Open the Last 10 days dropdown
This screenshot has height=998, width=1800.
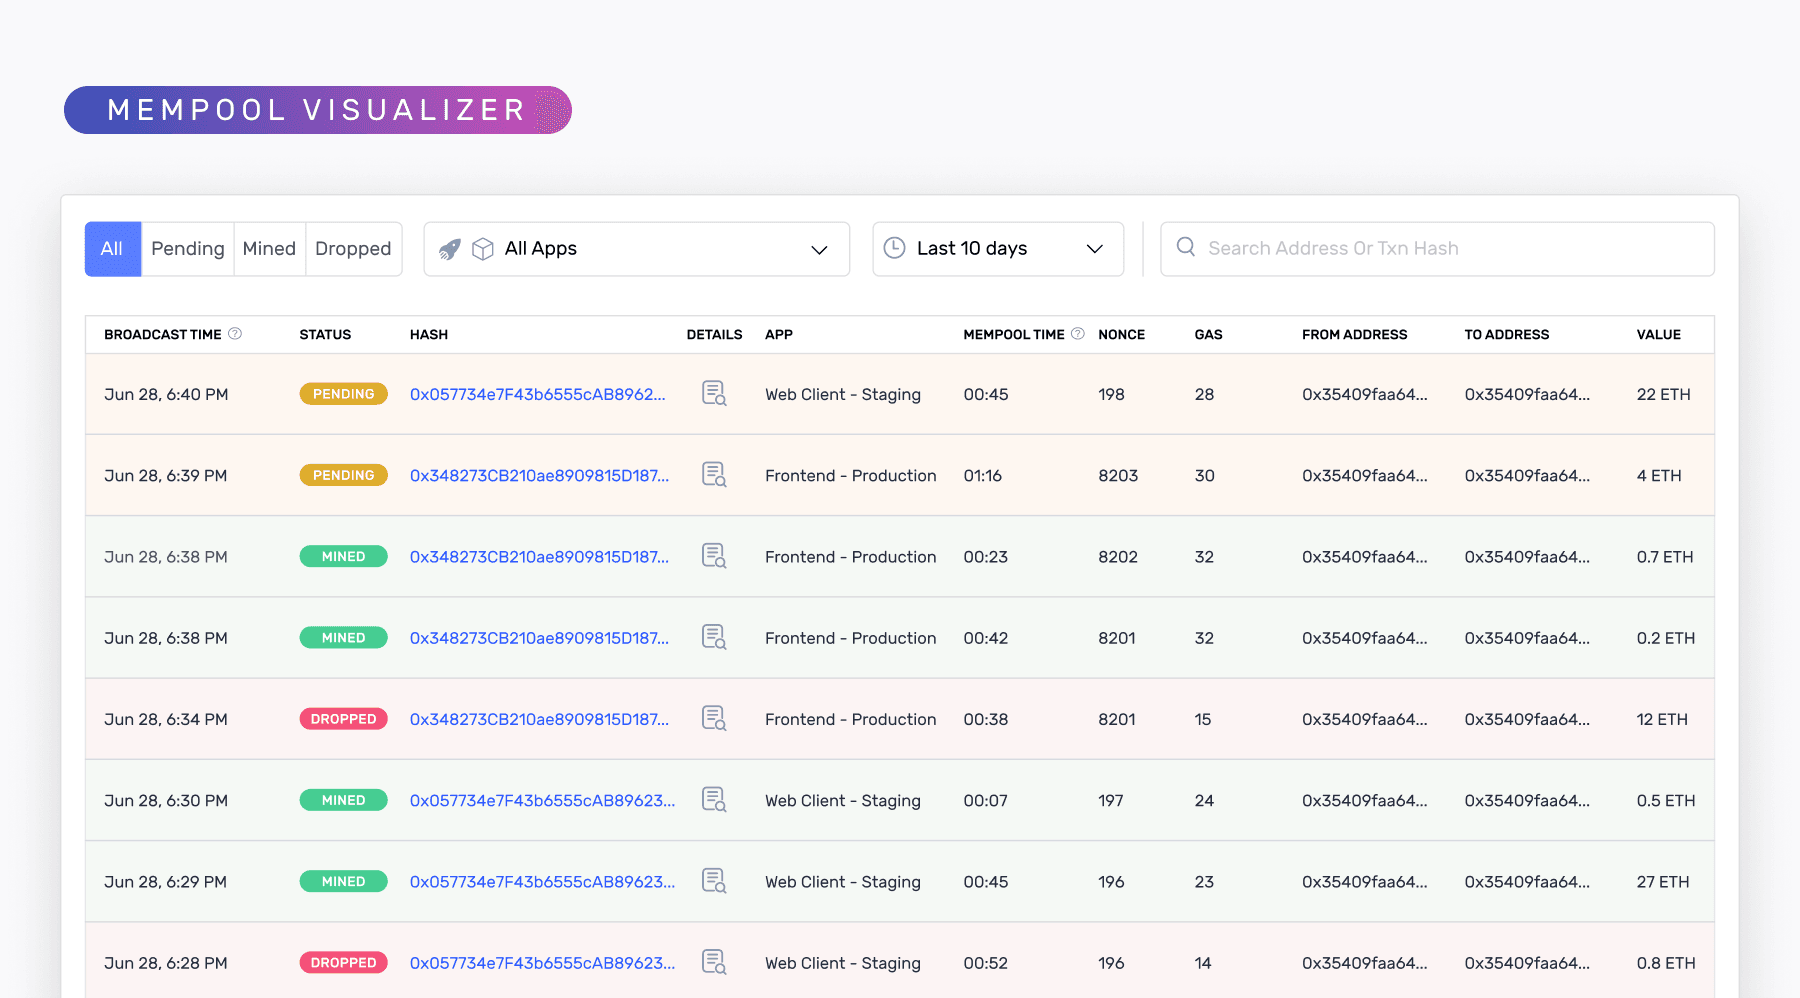click(1095, 248)
